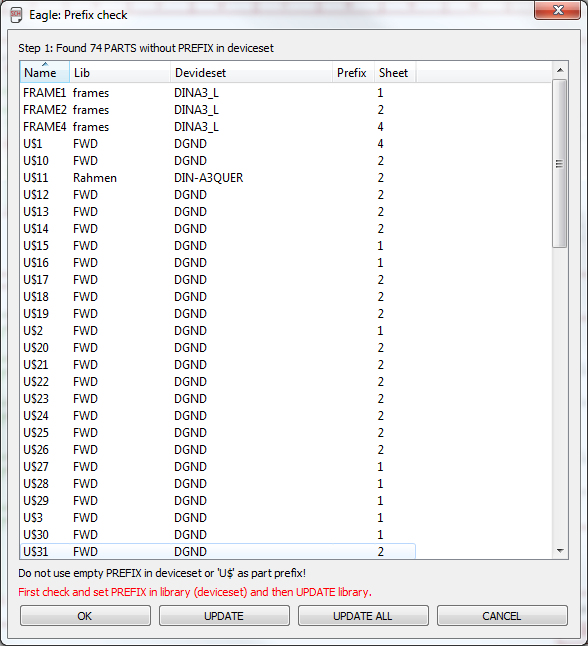Click the UPDATE button
Screen dimensions: 588x647
click(x=224, y=616)
